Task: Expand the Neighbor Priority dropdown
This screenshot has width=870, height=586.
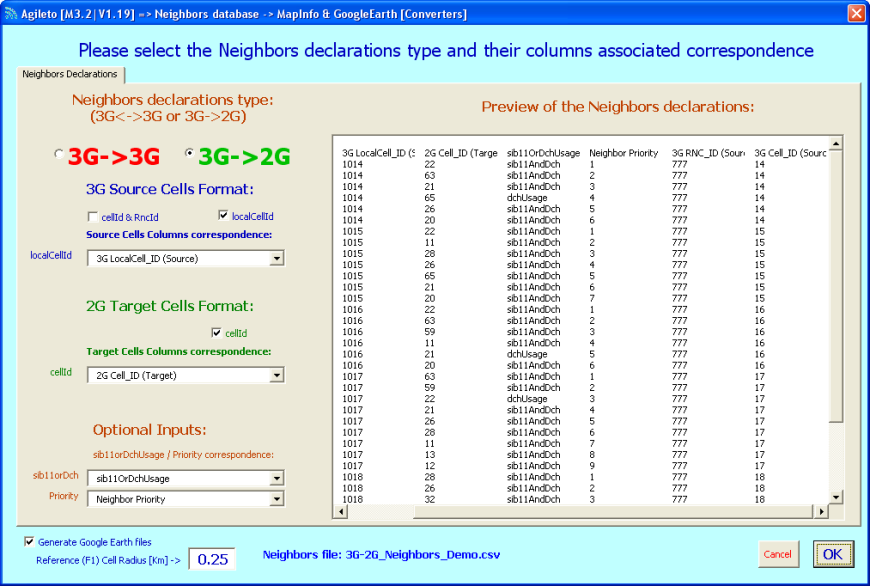Action: (277, 499)
